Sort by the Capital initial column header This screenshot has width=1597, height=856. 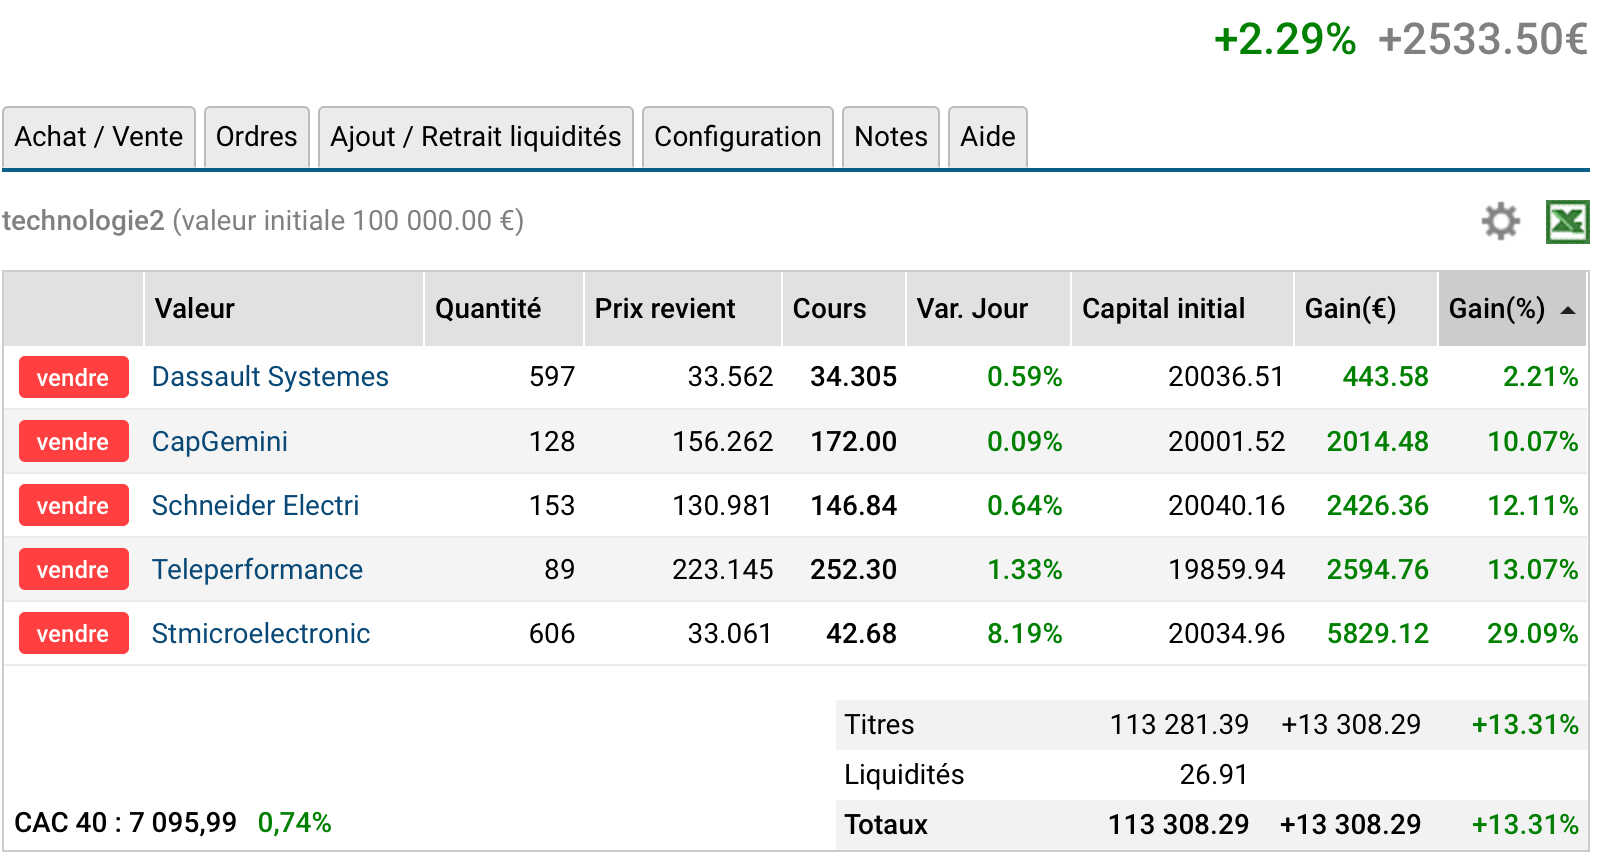pos(1182,309)
